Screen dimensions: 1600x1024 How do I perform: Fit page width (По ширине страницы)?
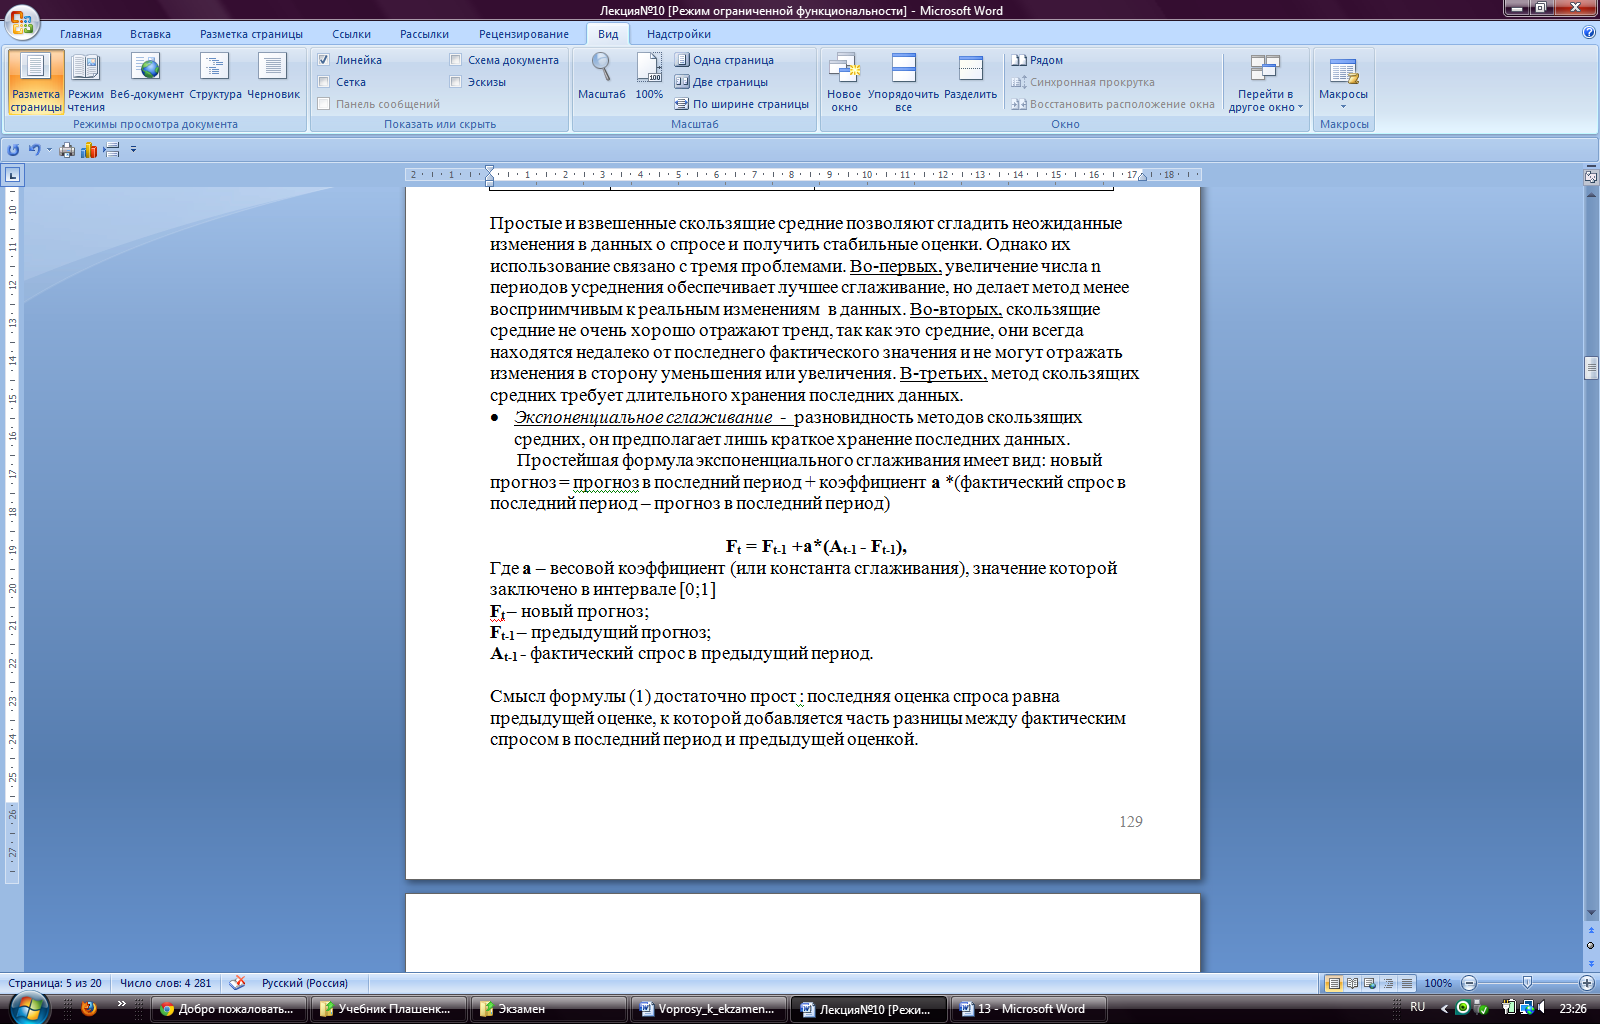[741, 104]
